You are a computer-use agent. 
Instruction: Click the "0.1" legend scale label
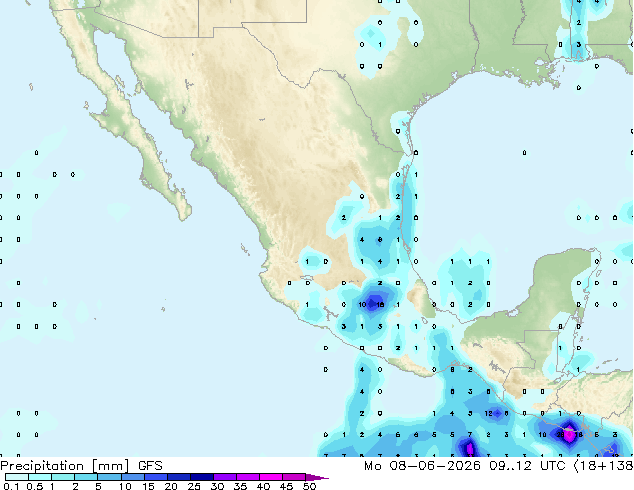pyautogui.click(x=11, y=486)
